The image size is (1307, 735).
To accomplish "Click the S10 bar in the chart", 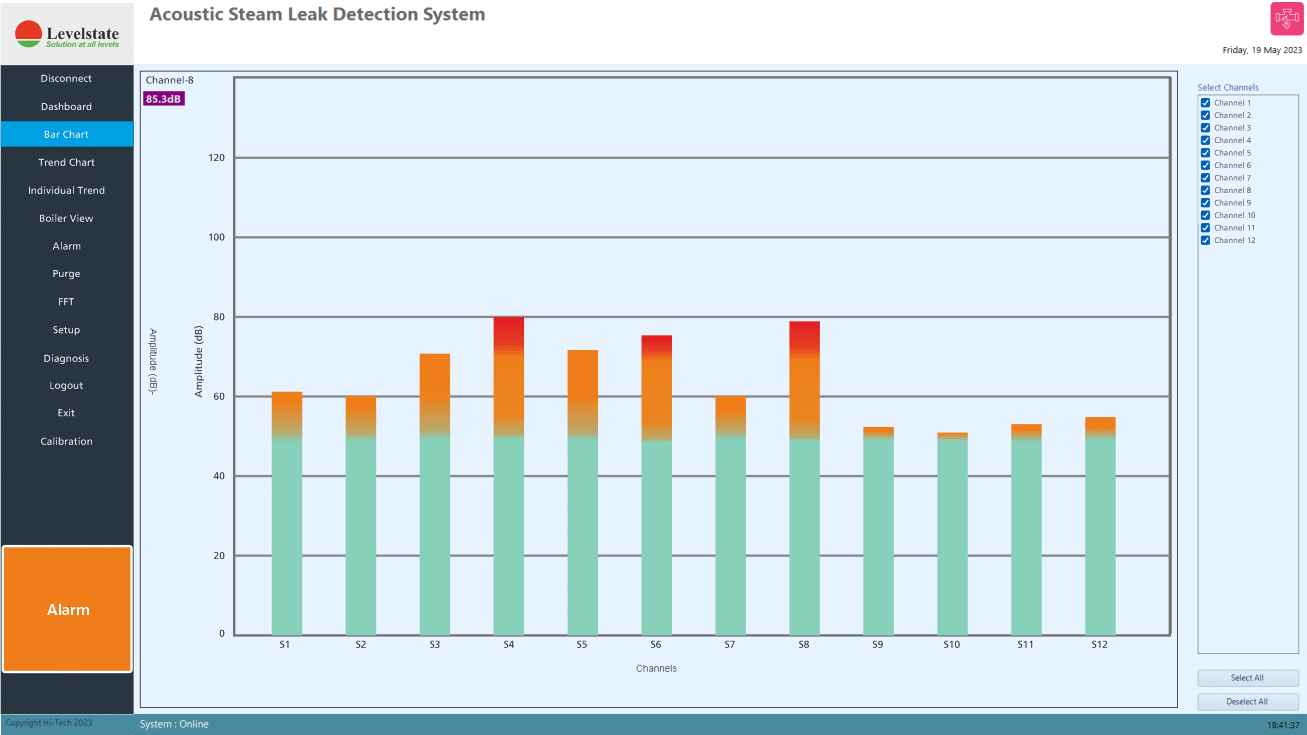I will 953,534.
